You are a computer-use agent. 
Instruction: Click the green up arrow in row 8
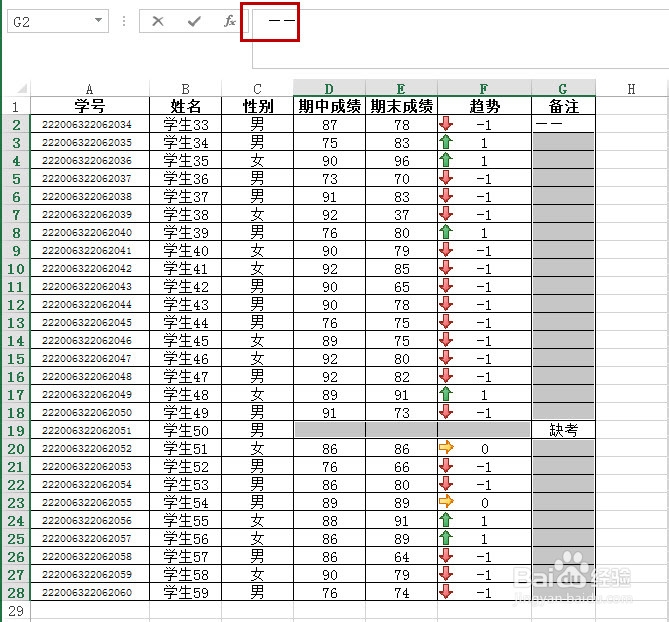[446, 232]
